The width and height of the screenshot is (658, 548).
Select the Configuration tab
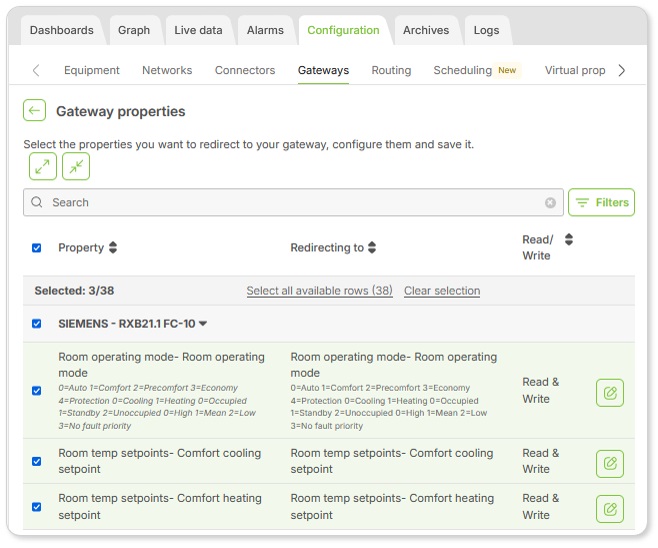[343, 30]
